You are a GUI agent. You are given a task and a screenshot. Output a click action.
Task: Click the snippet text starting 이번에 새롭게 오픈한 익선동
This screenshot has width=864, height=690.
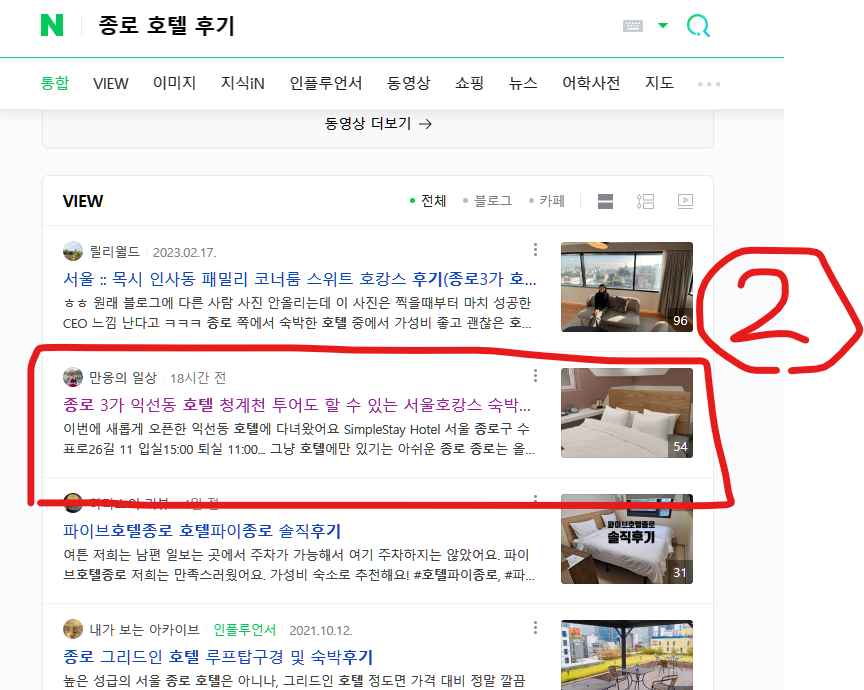click(298, 439)
